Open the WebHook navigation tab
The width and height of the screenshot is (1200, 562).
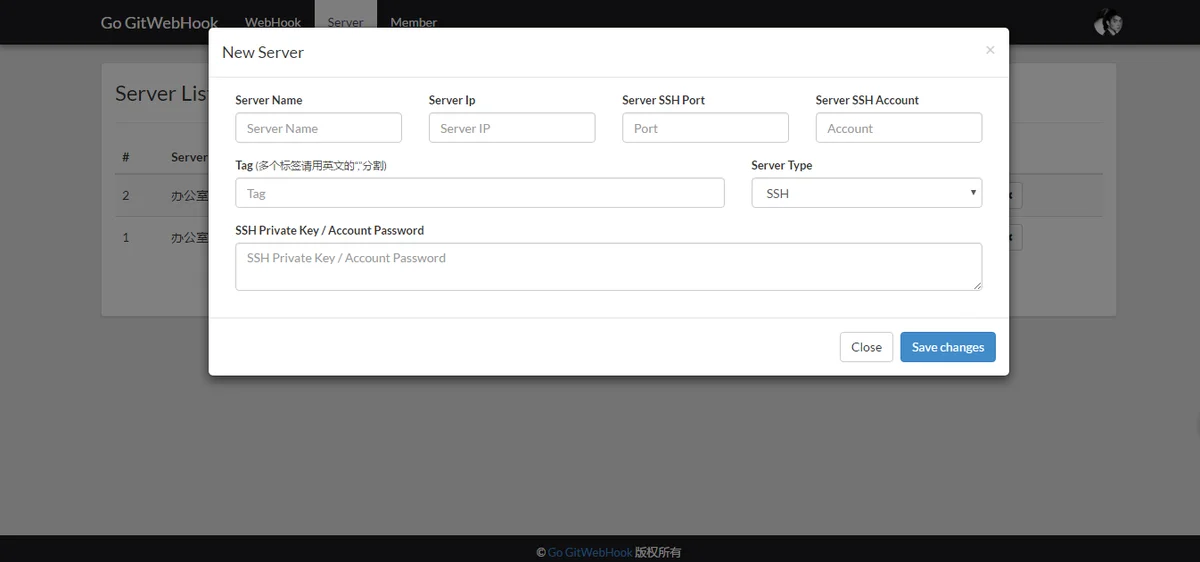(273, 22)
